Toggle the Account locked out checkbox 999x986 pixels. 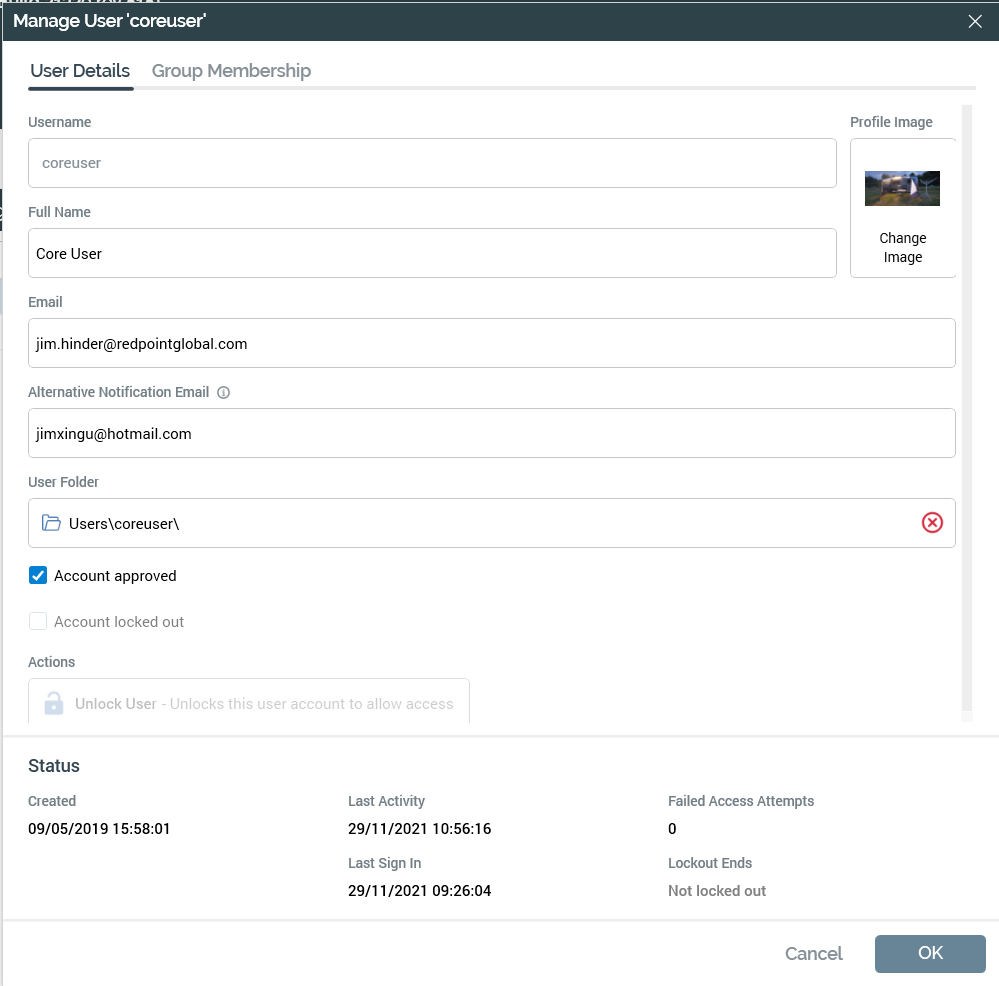pyautogui.click(x=38, y=622)
